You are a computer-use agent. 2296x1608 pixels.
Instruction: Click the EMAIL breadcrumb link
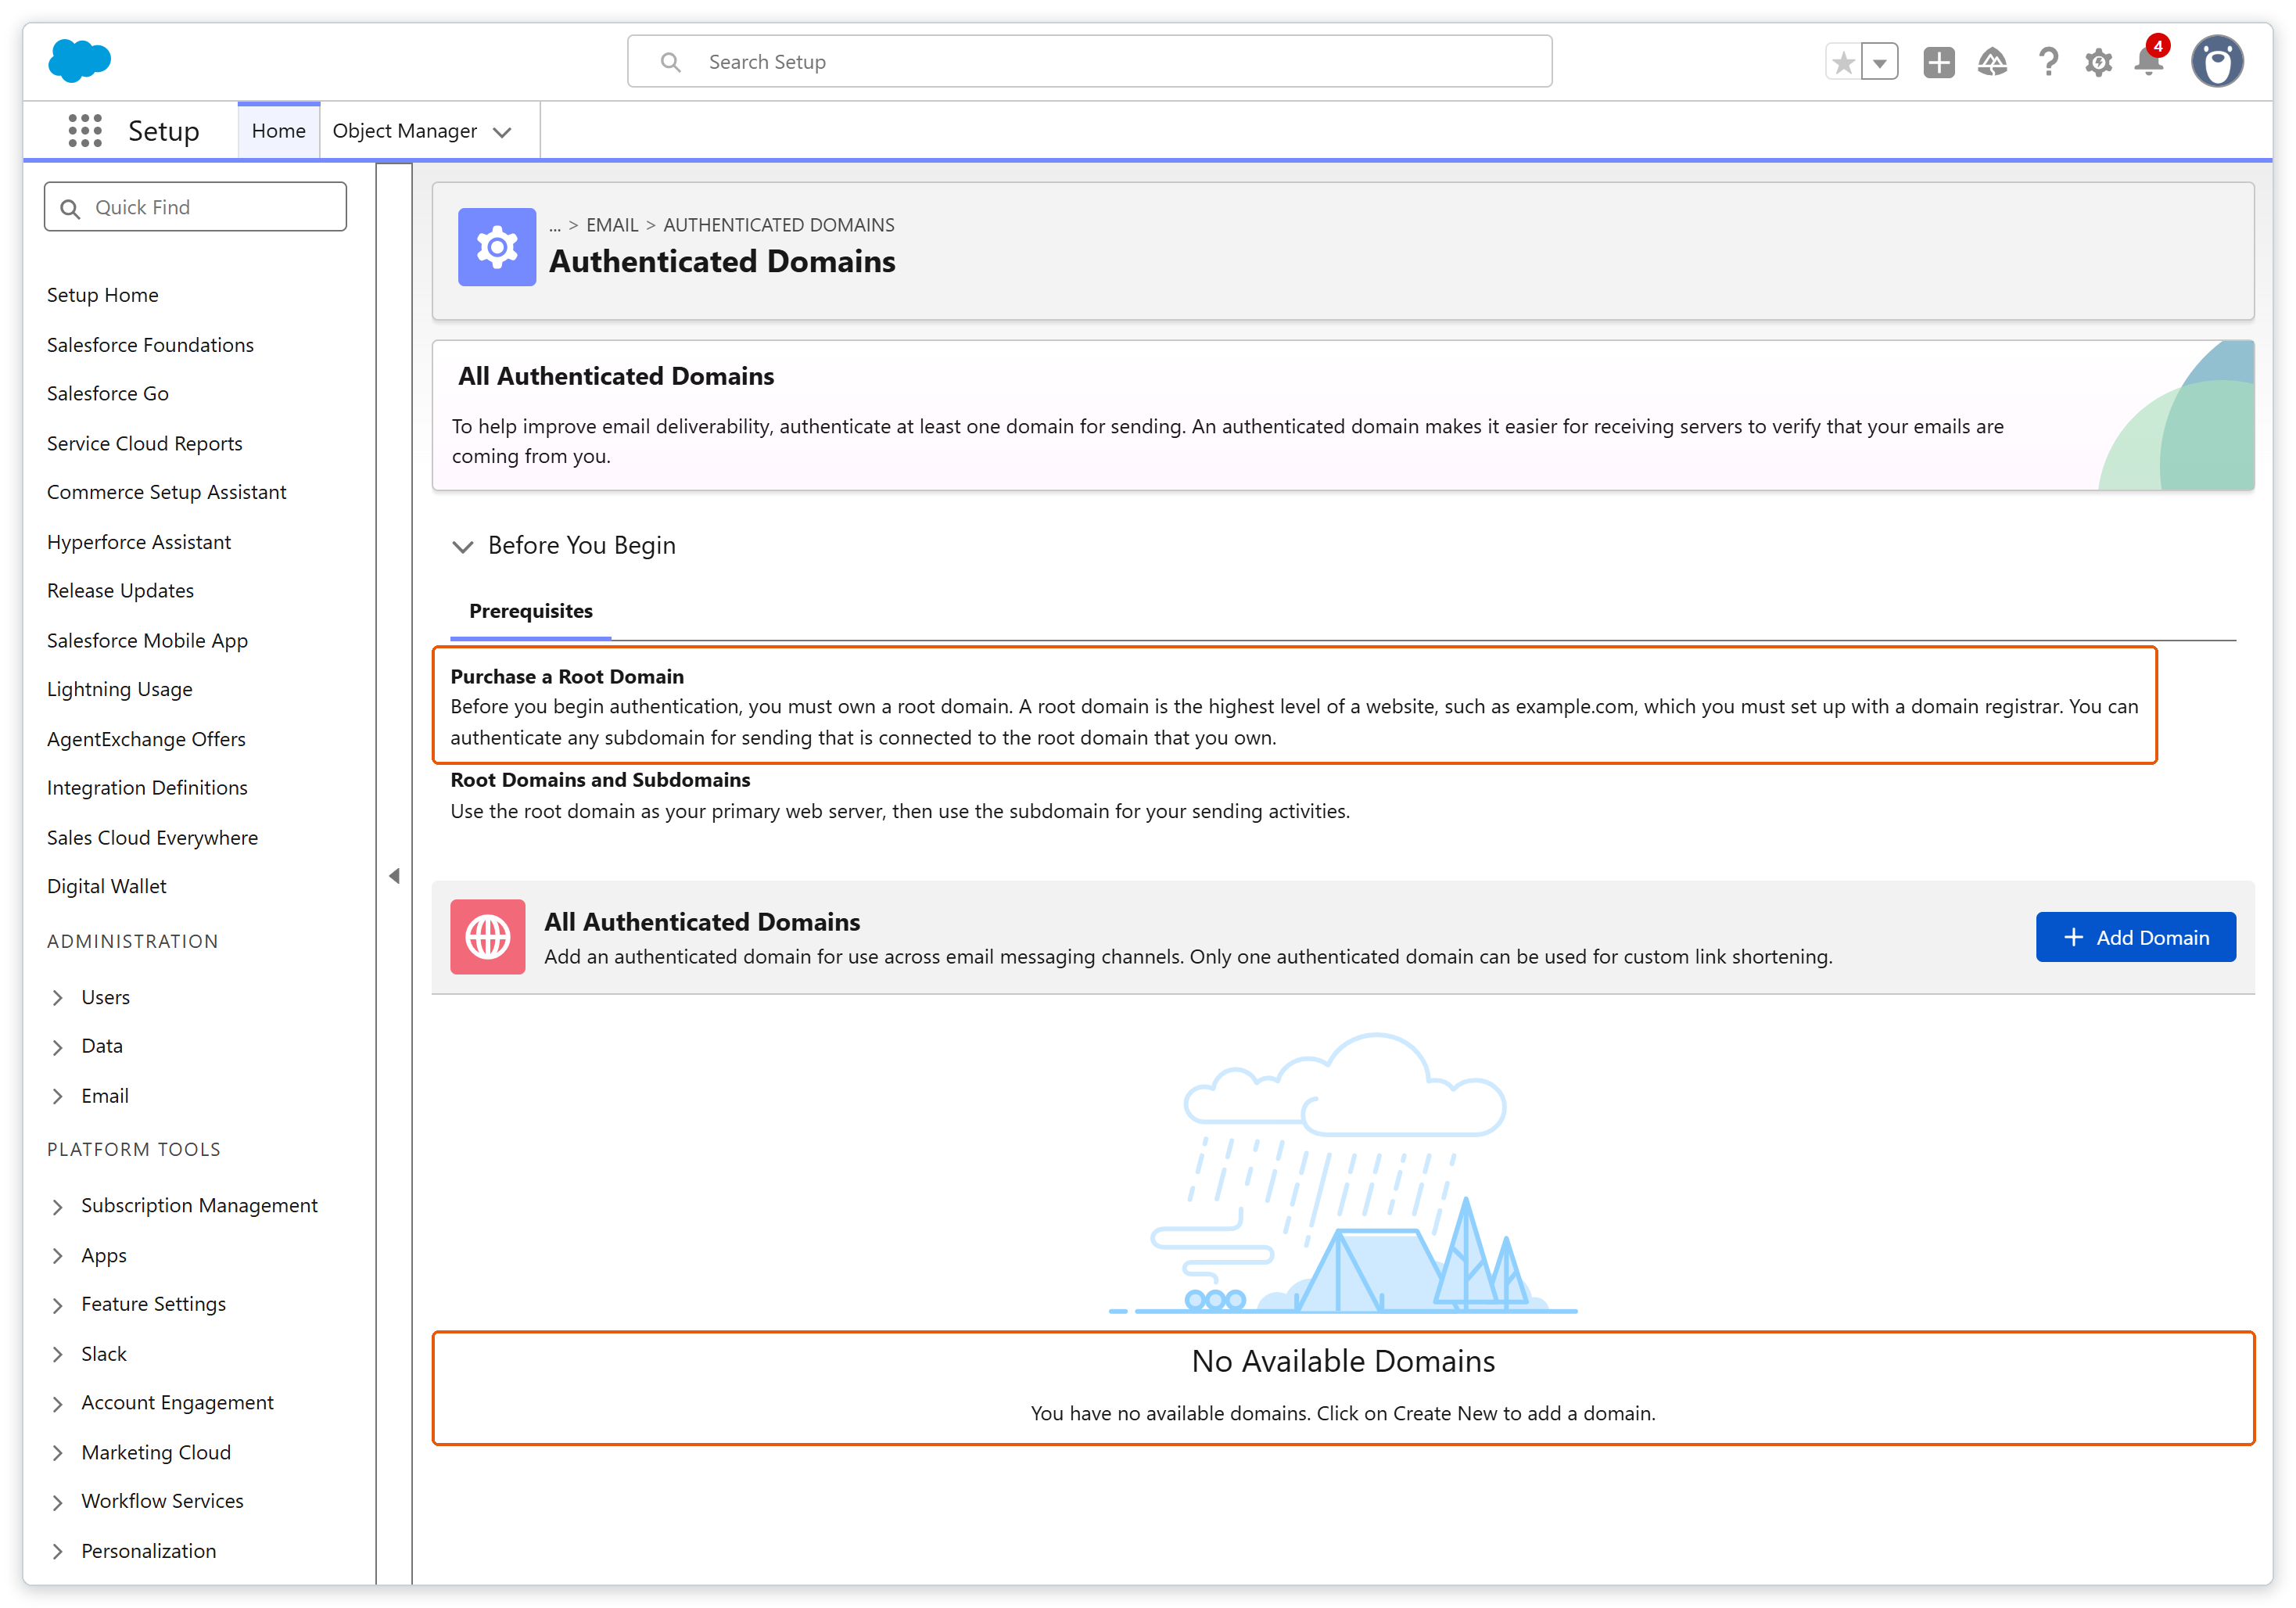coord(612,225)
